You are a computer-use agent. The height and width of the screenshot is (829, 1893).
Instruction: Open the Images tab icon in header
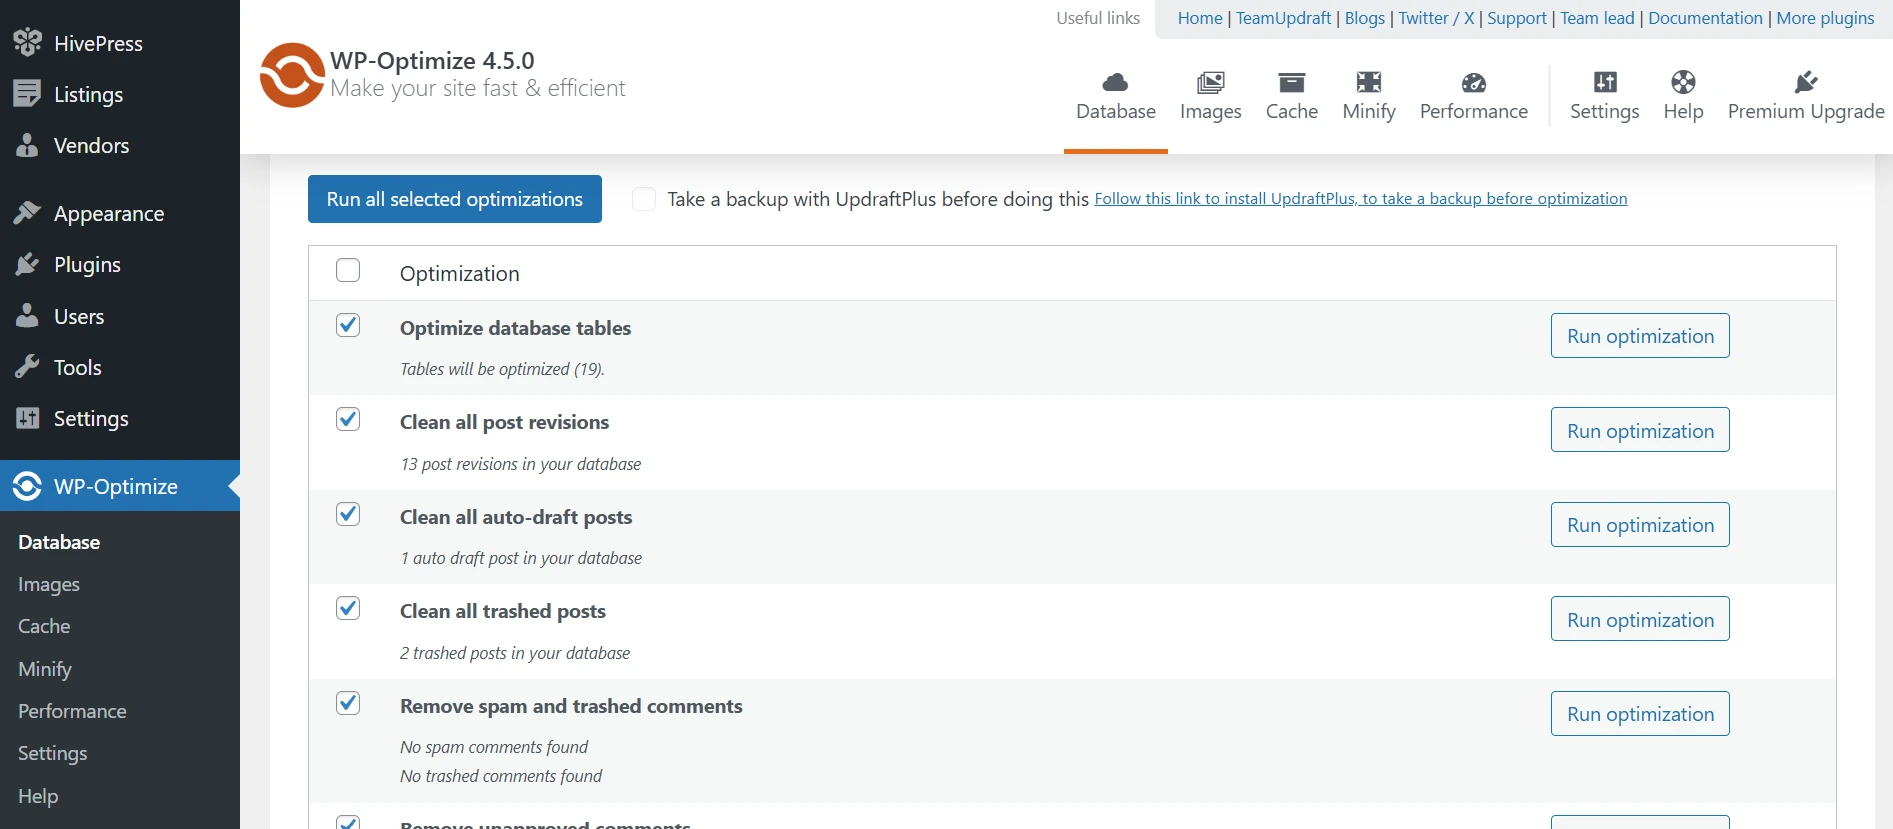[x=1210, y=82]
